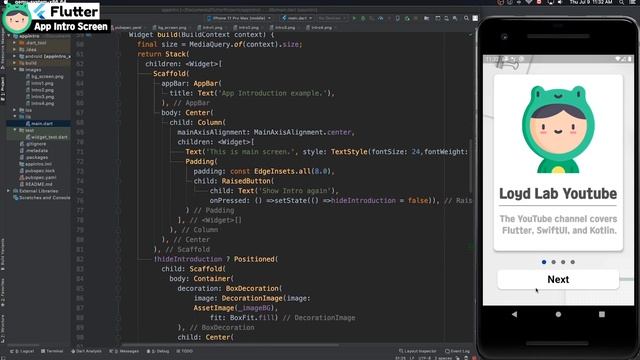Screen dimensions: 640x360
Task: Expand the android folder in the project tree
Action: pyautogui.click(x=15, y=56)
